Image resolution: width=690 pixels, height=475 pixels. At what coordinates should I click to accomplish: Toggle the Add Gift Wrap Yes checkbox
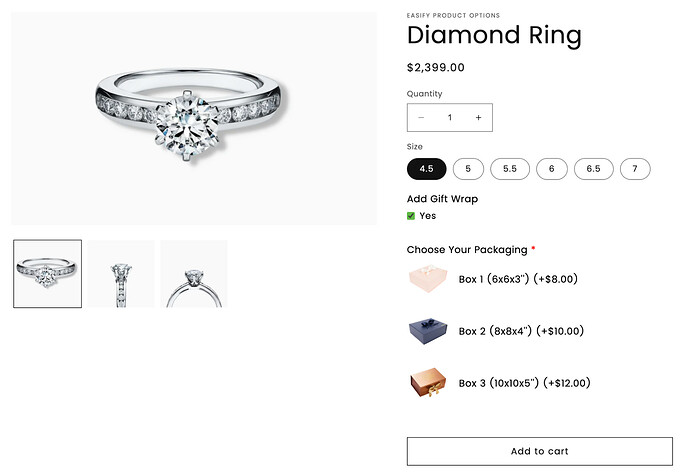[411, 216]
